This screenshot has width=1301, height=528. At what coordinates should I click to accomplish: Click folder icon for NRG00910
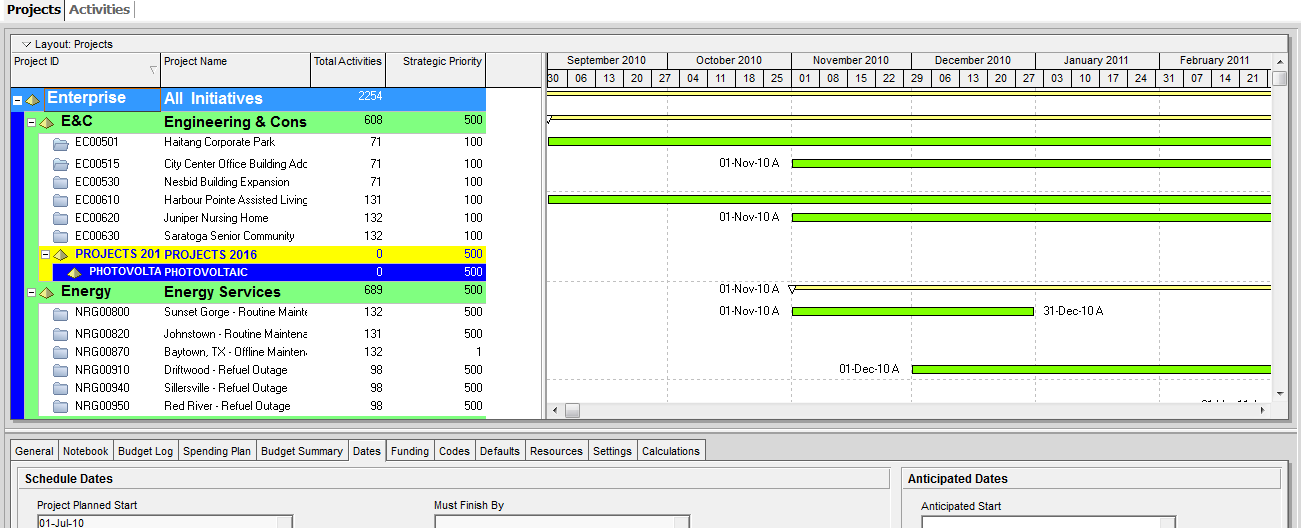60,370
